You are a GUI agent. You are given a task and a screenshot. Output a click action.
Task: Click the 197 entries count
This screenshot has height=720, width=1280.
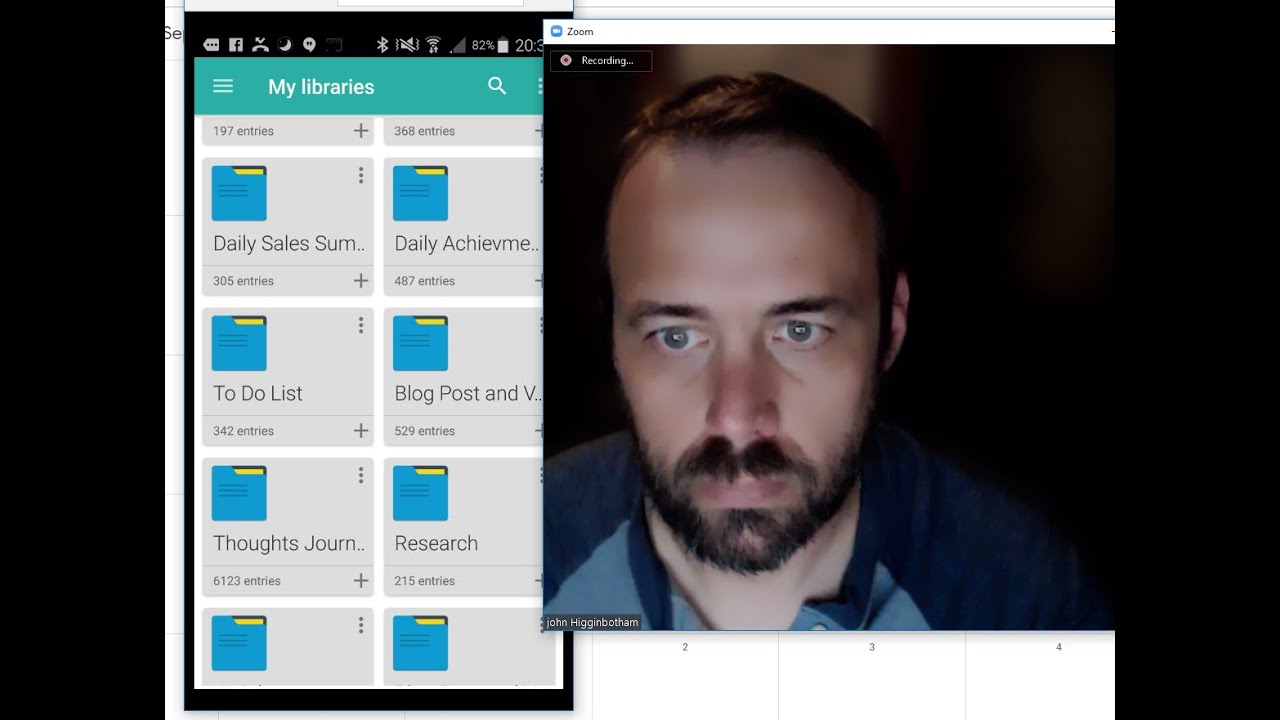pyautogui.click(x=243, y=131)
